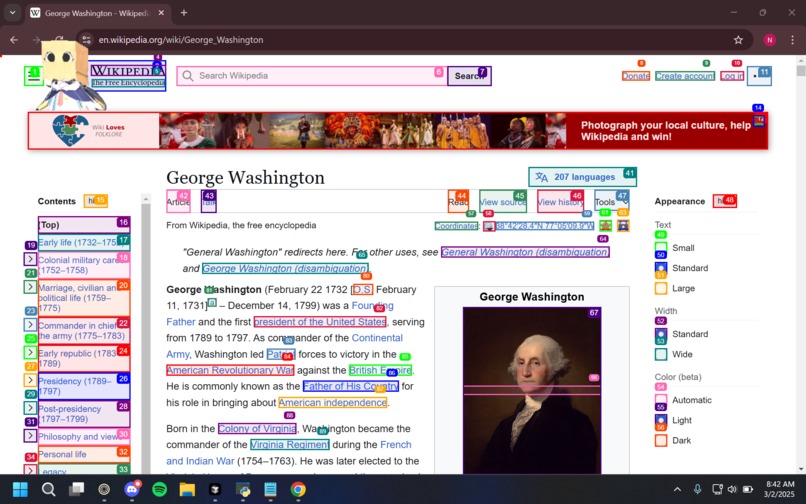The width and height of the screenshot is (806, 504).
Task: Open the Virginia Regiment link
Action: click(289, 444)
